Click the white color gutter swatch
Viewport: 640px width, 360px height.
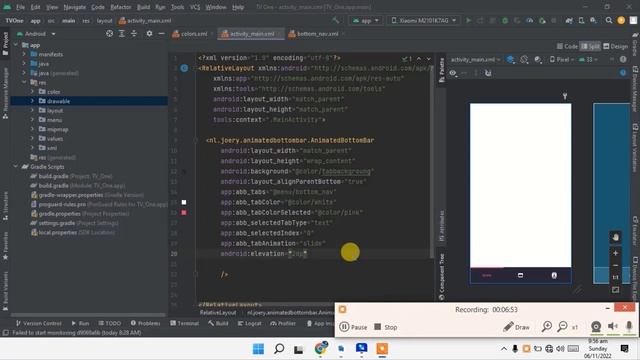(x=184, y=202)
